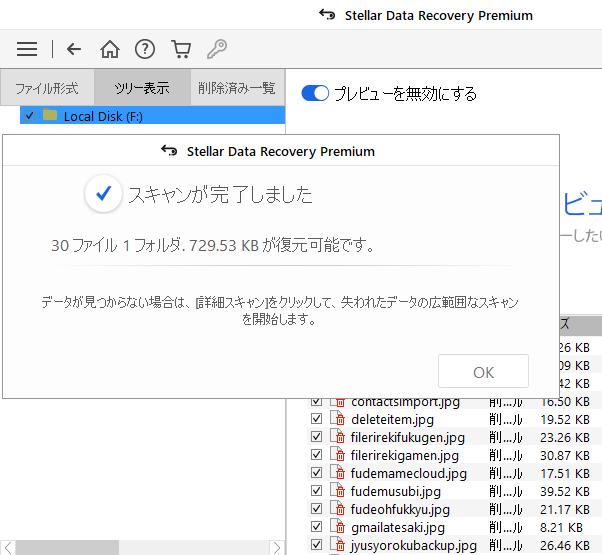Uncheck the contactsimport.jpg checkbox
The width and height of the screenshot is (602, 555).
point(316,402)
